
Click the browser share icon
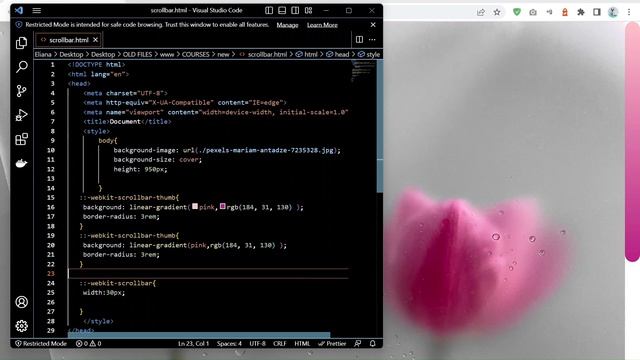[481, 12]
